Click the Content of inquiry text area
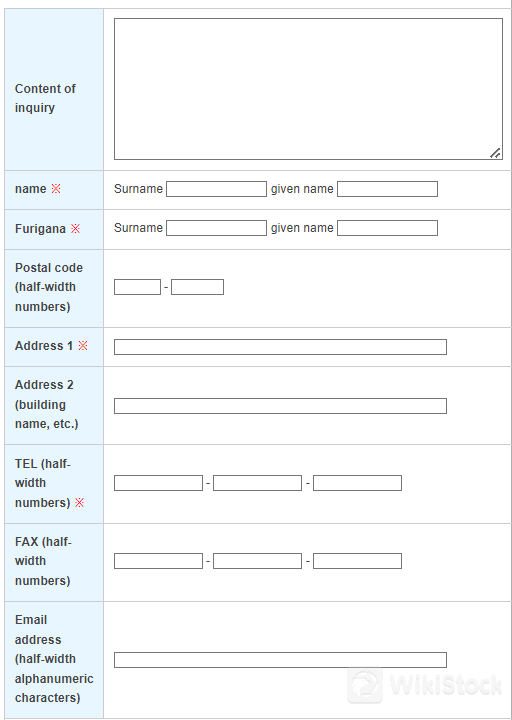The width and height of the screenshot is (512, 720). point(308,89)
